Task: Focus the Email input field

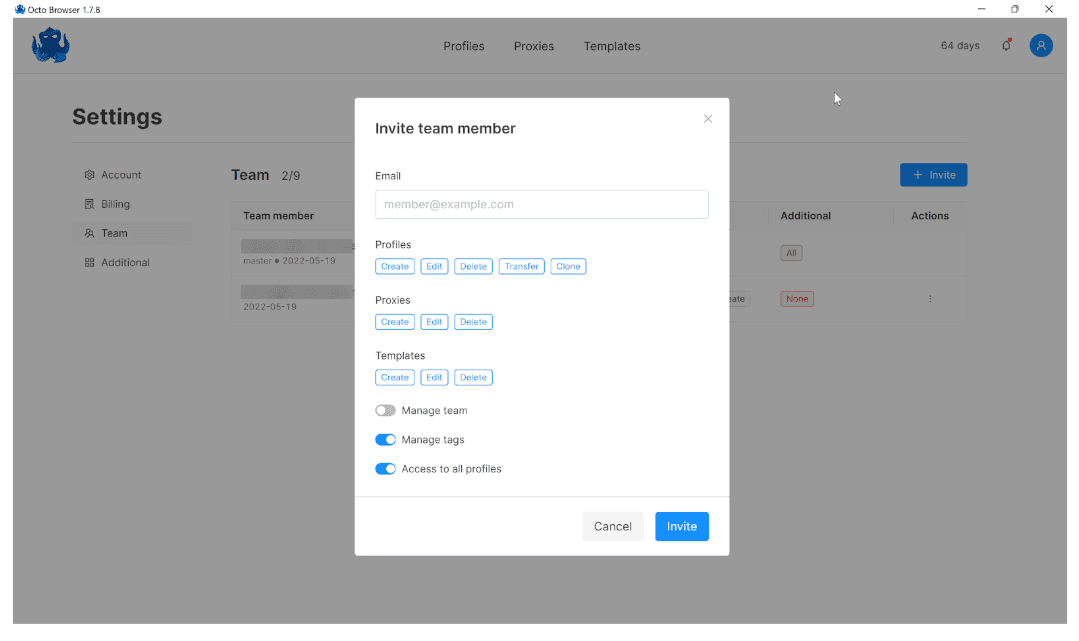Action: click(541, 204)
